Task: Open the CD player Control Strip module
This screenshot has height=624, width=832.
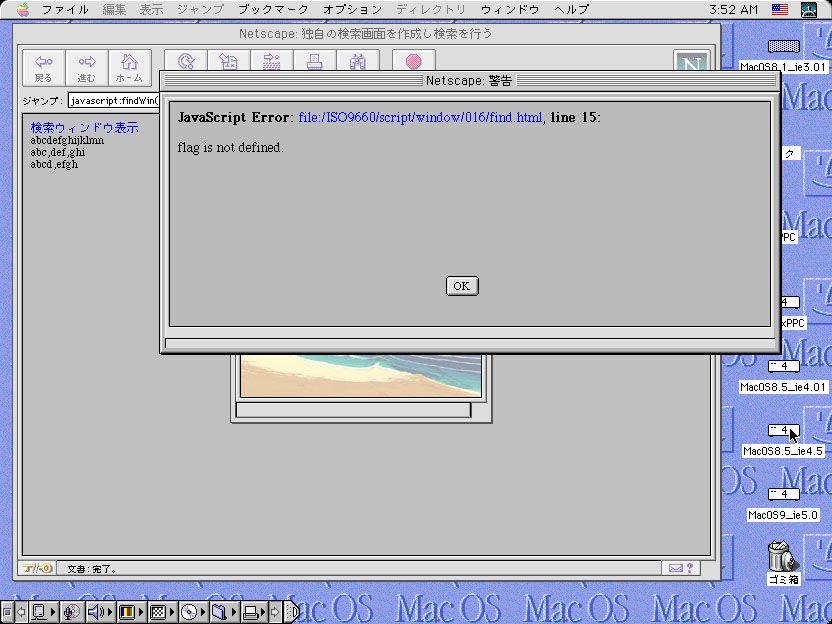Action: pyautogui.click(x=193, y=612)
